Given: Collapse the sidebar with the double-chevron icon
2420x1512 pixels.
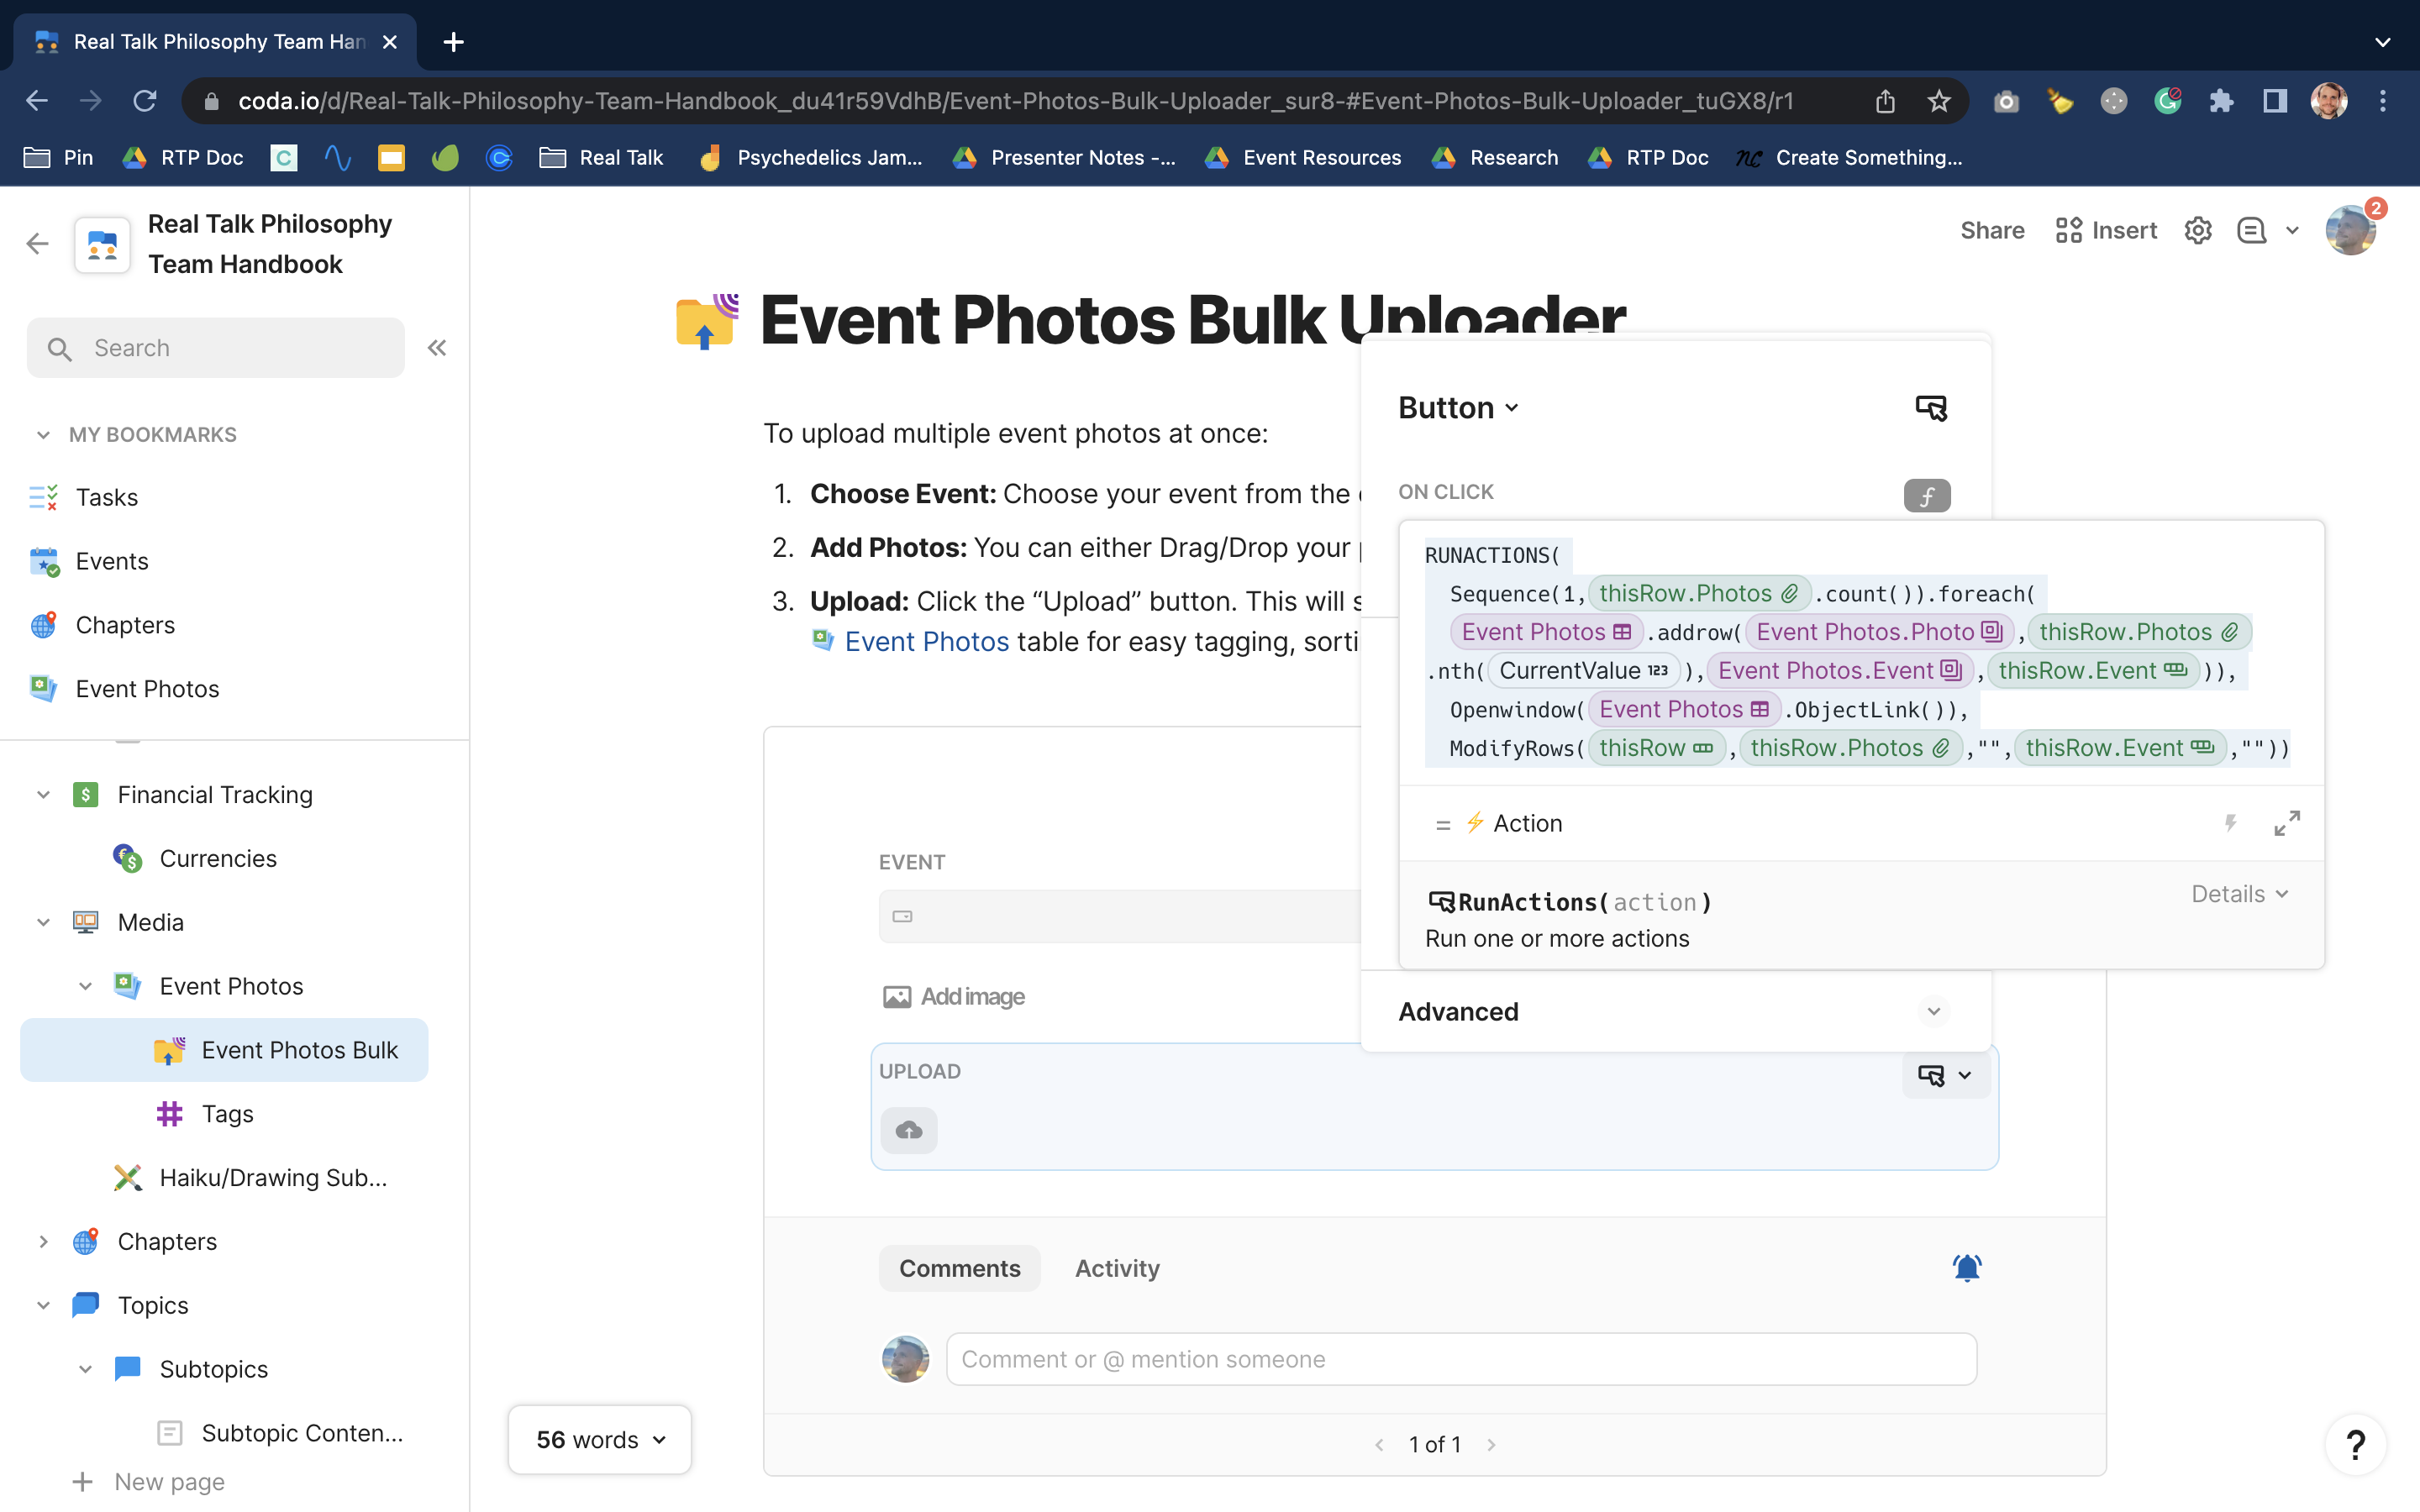Looking at the screenshot, I should click(x=437, y=348).
